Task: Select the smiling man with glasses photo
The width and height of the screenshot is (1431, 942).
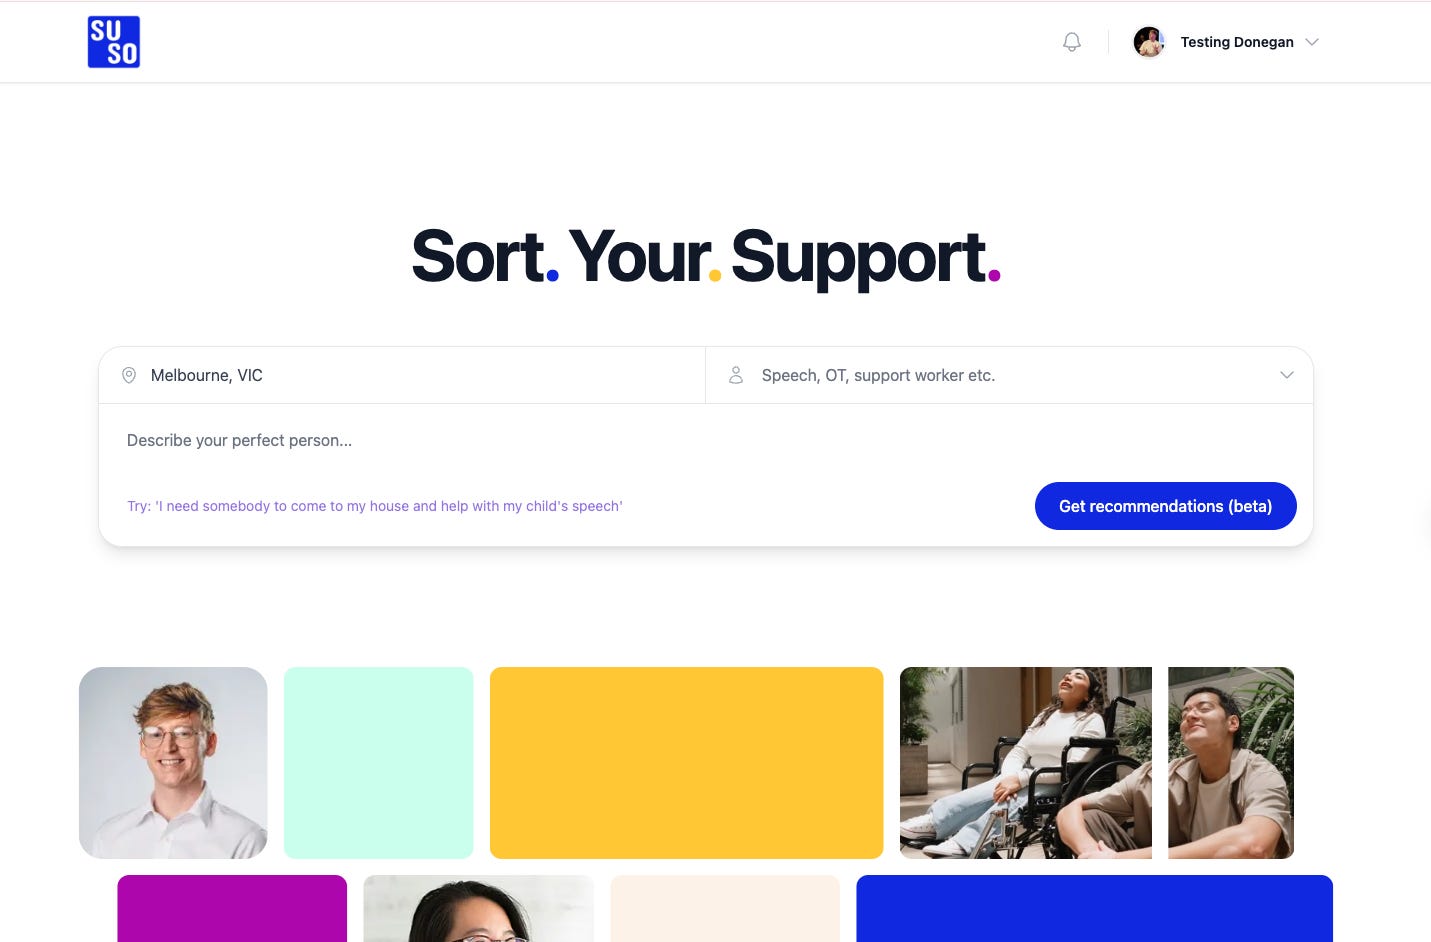Action: (173, 763)
